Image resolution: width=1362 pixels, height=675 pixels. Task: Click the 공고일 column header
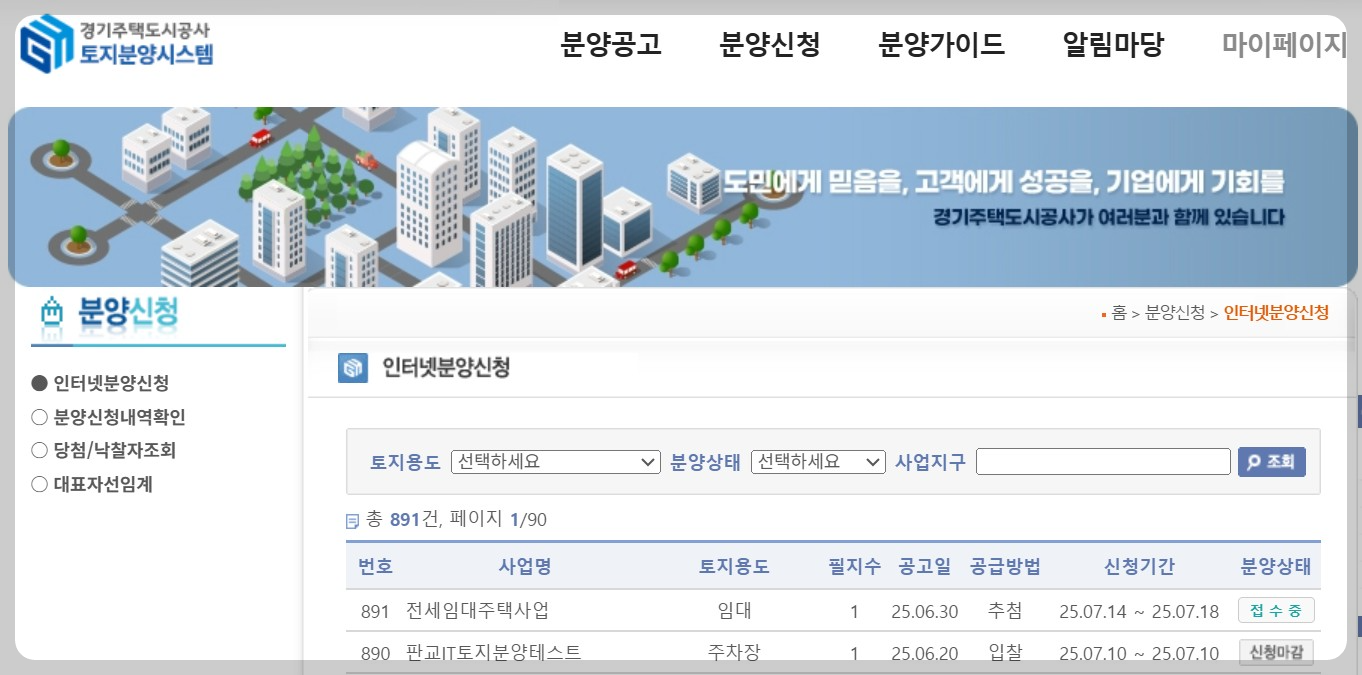(925, 567)
